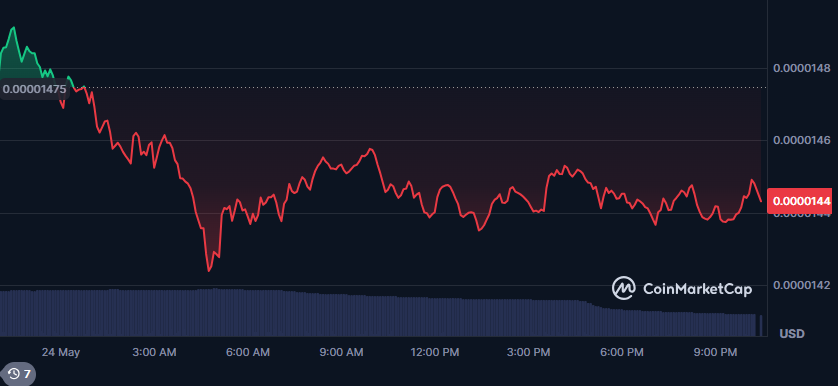Screen dimensions: 838x386
Task: Click the last tall volume bar
Action: coord(761,326)
